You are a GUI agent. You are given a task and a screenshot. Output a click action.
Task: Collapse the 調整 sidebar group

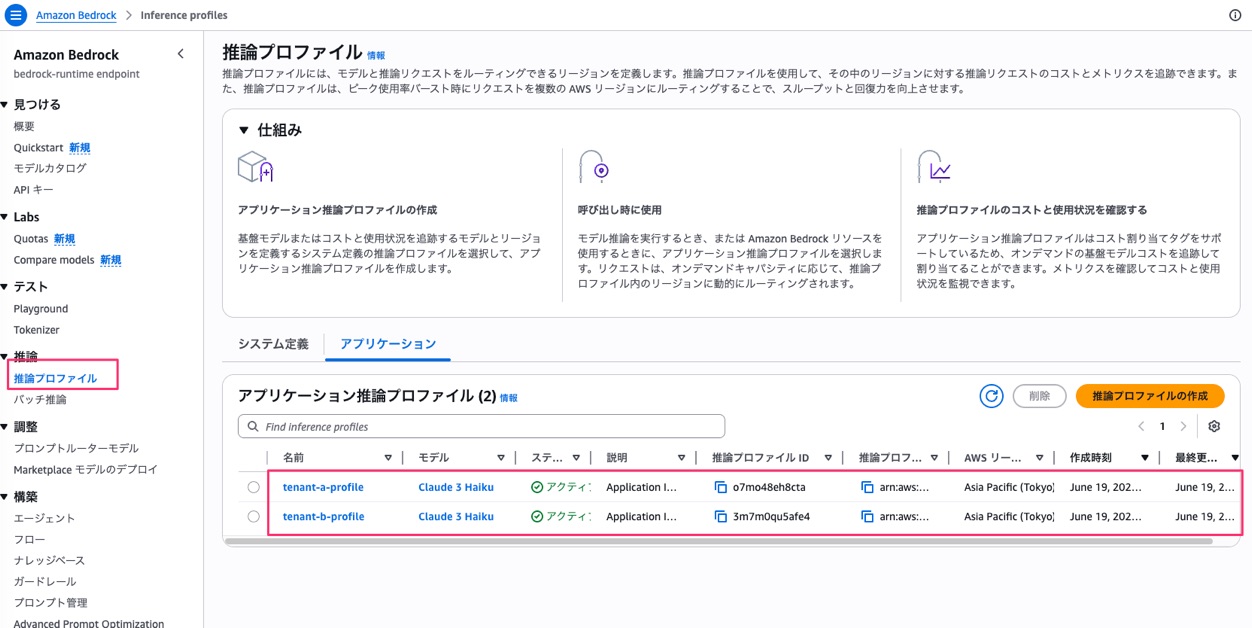pos(5,427)
